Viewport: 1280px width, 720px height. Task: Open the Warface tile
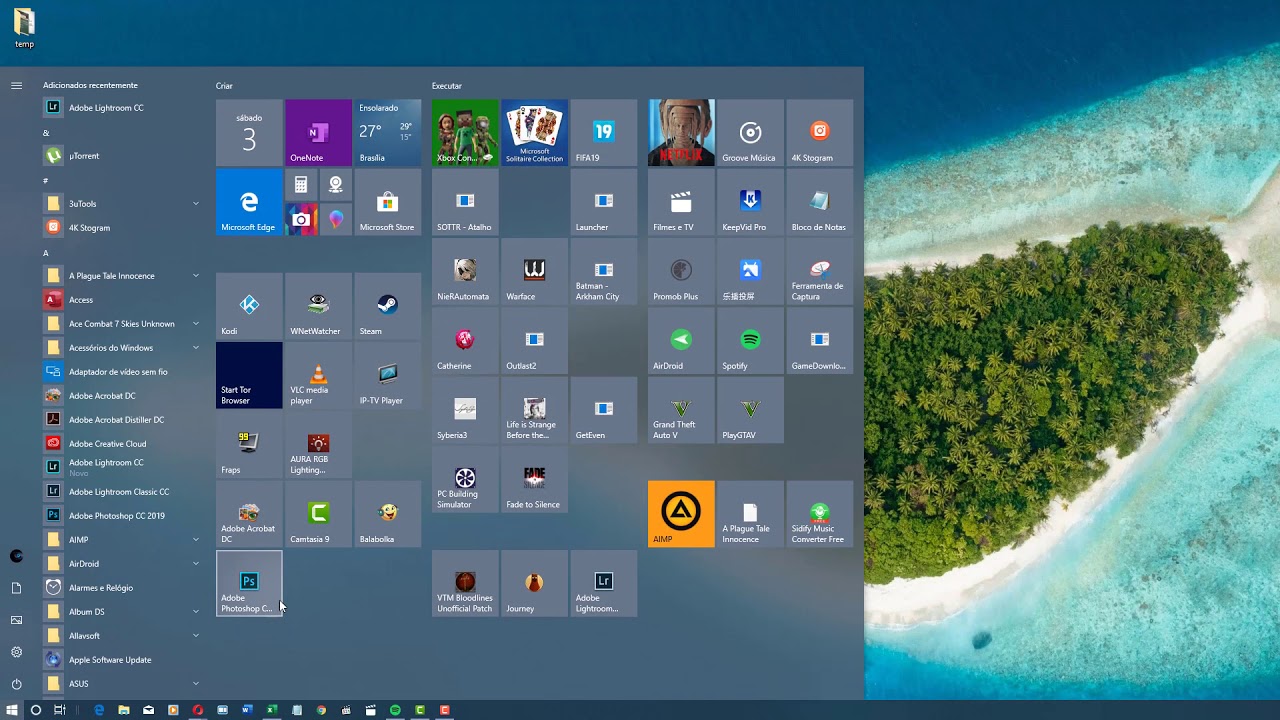click(x=534, y=271)
